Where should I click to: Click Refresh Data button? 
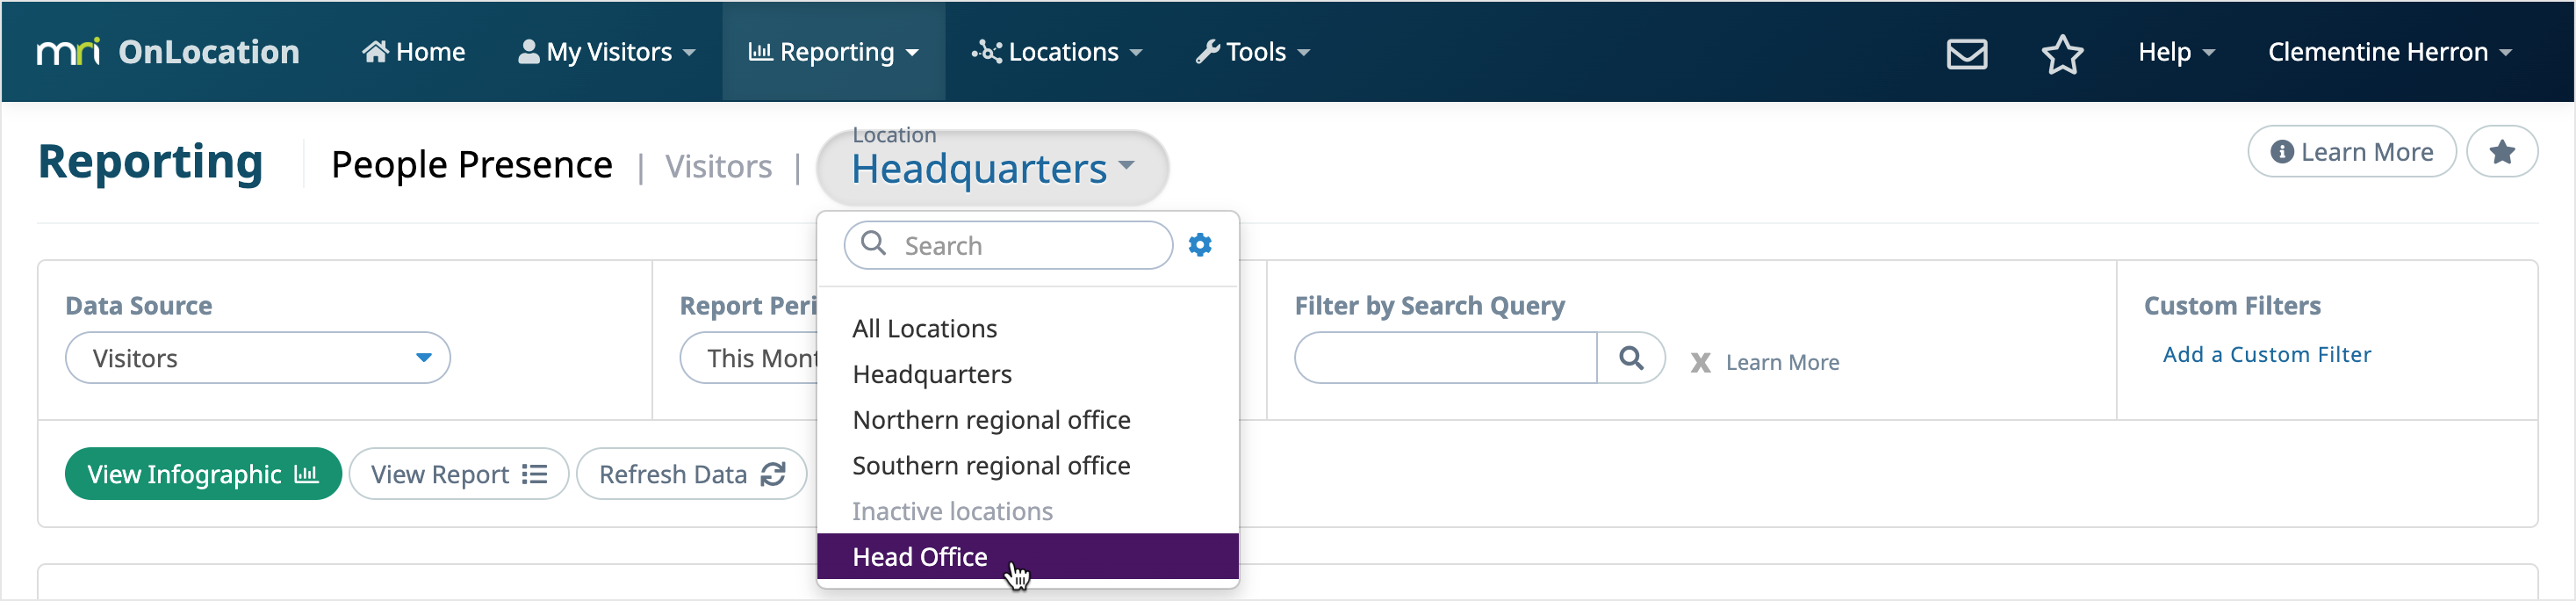pyautogui.click(x=691, y=474)
